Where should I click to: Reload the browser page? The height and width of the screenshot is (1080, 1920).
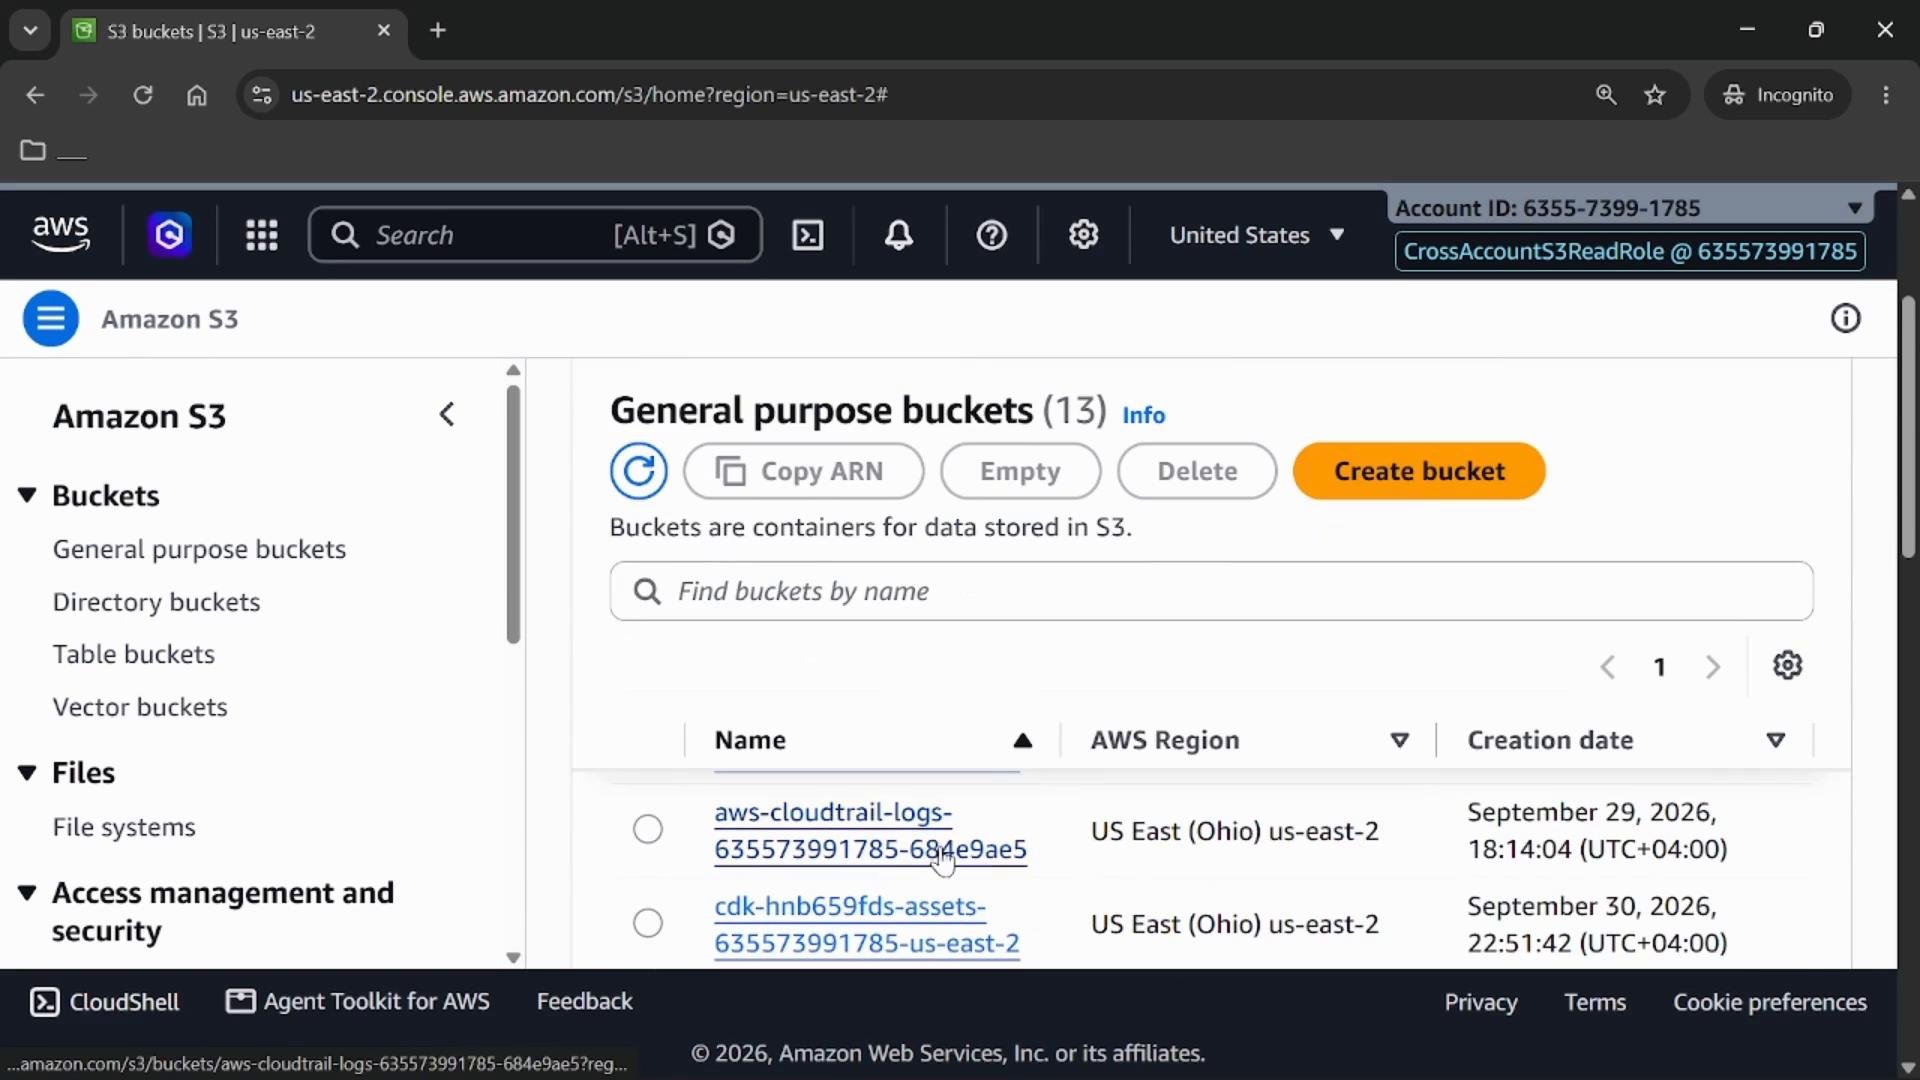tap(143, 95)
